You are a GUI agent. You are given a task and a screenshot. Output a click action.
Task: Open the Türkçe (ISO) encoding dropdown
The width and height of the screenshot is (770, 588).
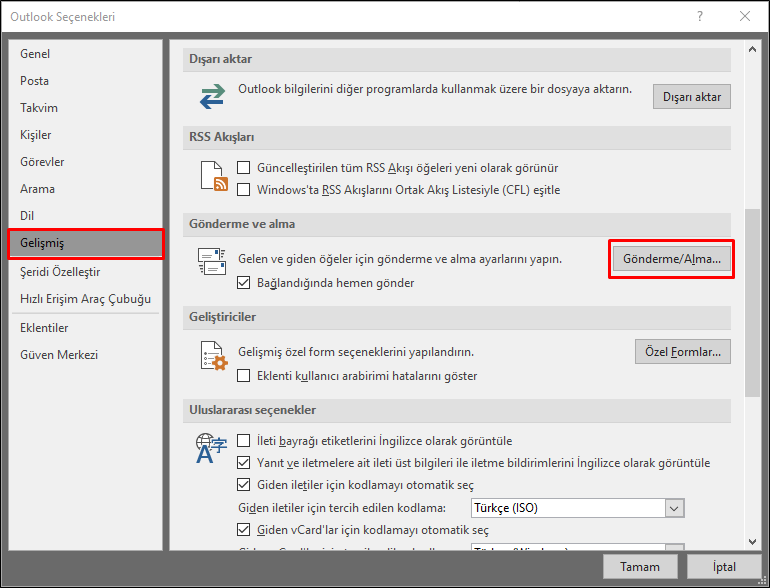coord(674,508)
